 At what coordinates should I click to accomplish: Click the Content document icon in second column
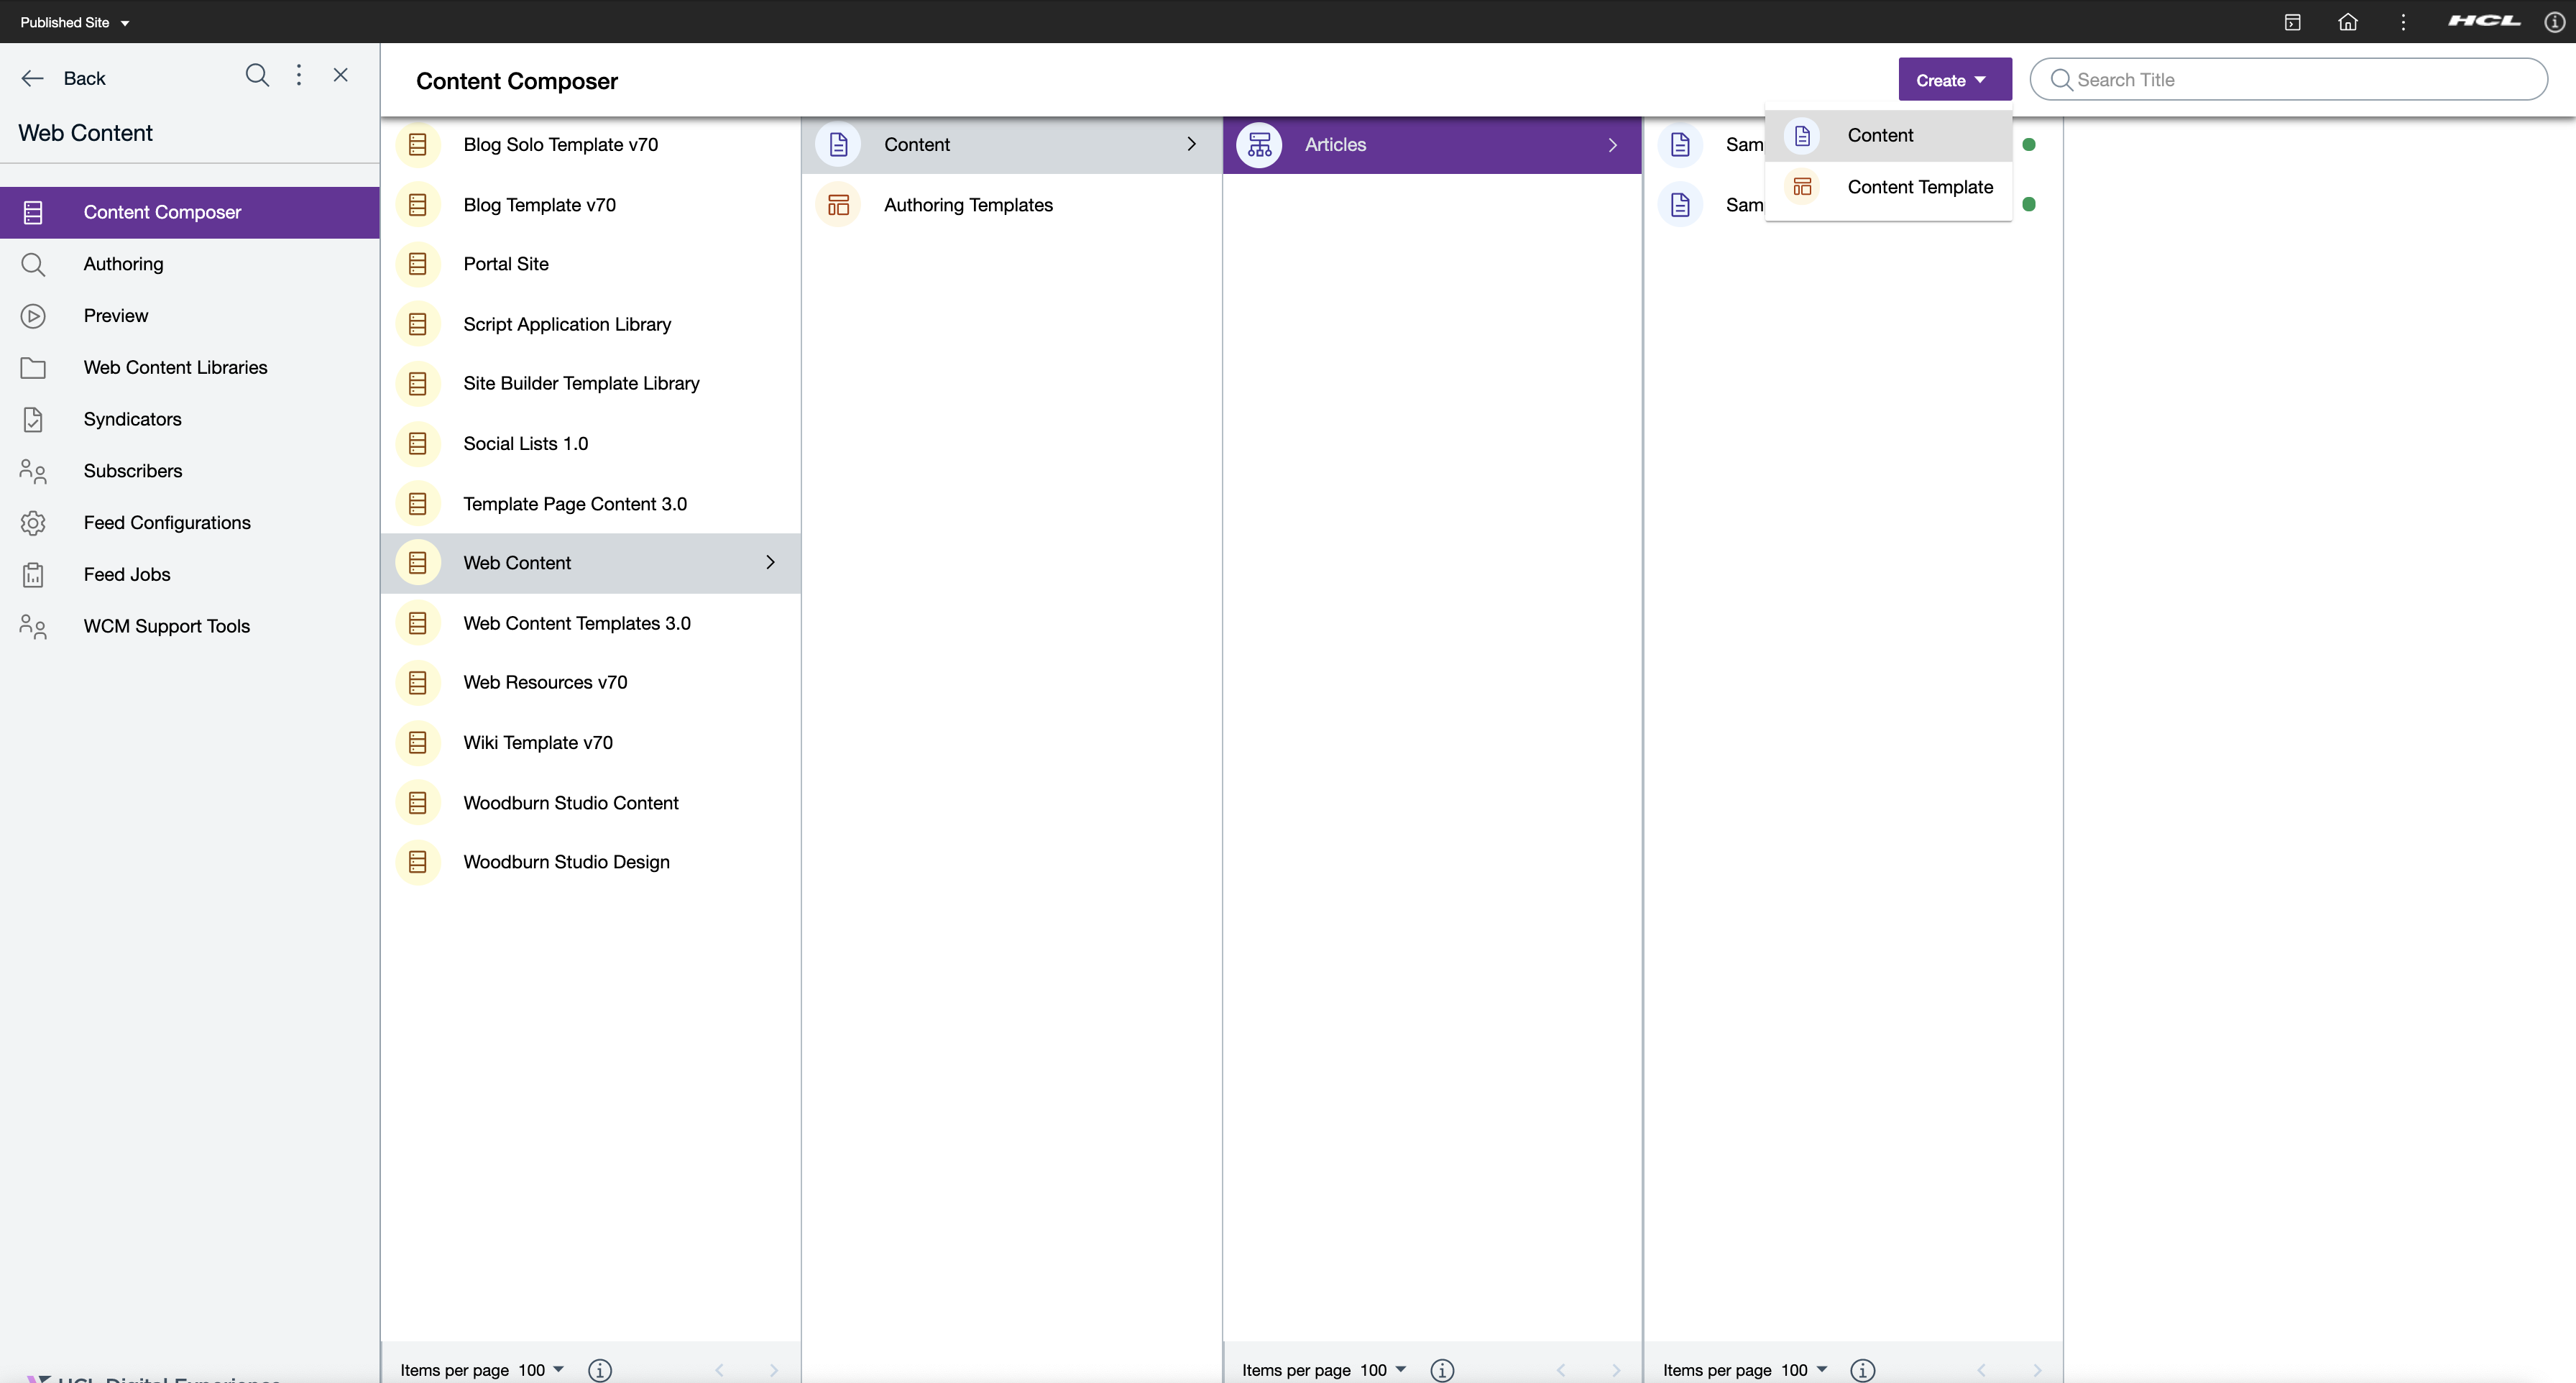click(x=838, y=145)
